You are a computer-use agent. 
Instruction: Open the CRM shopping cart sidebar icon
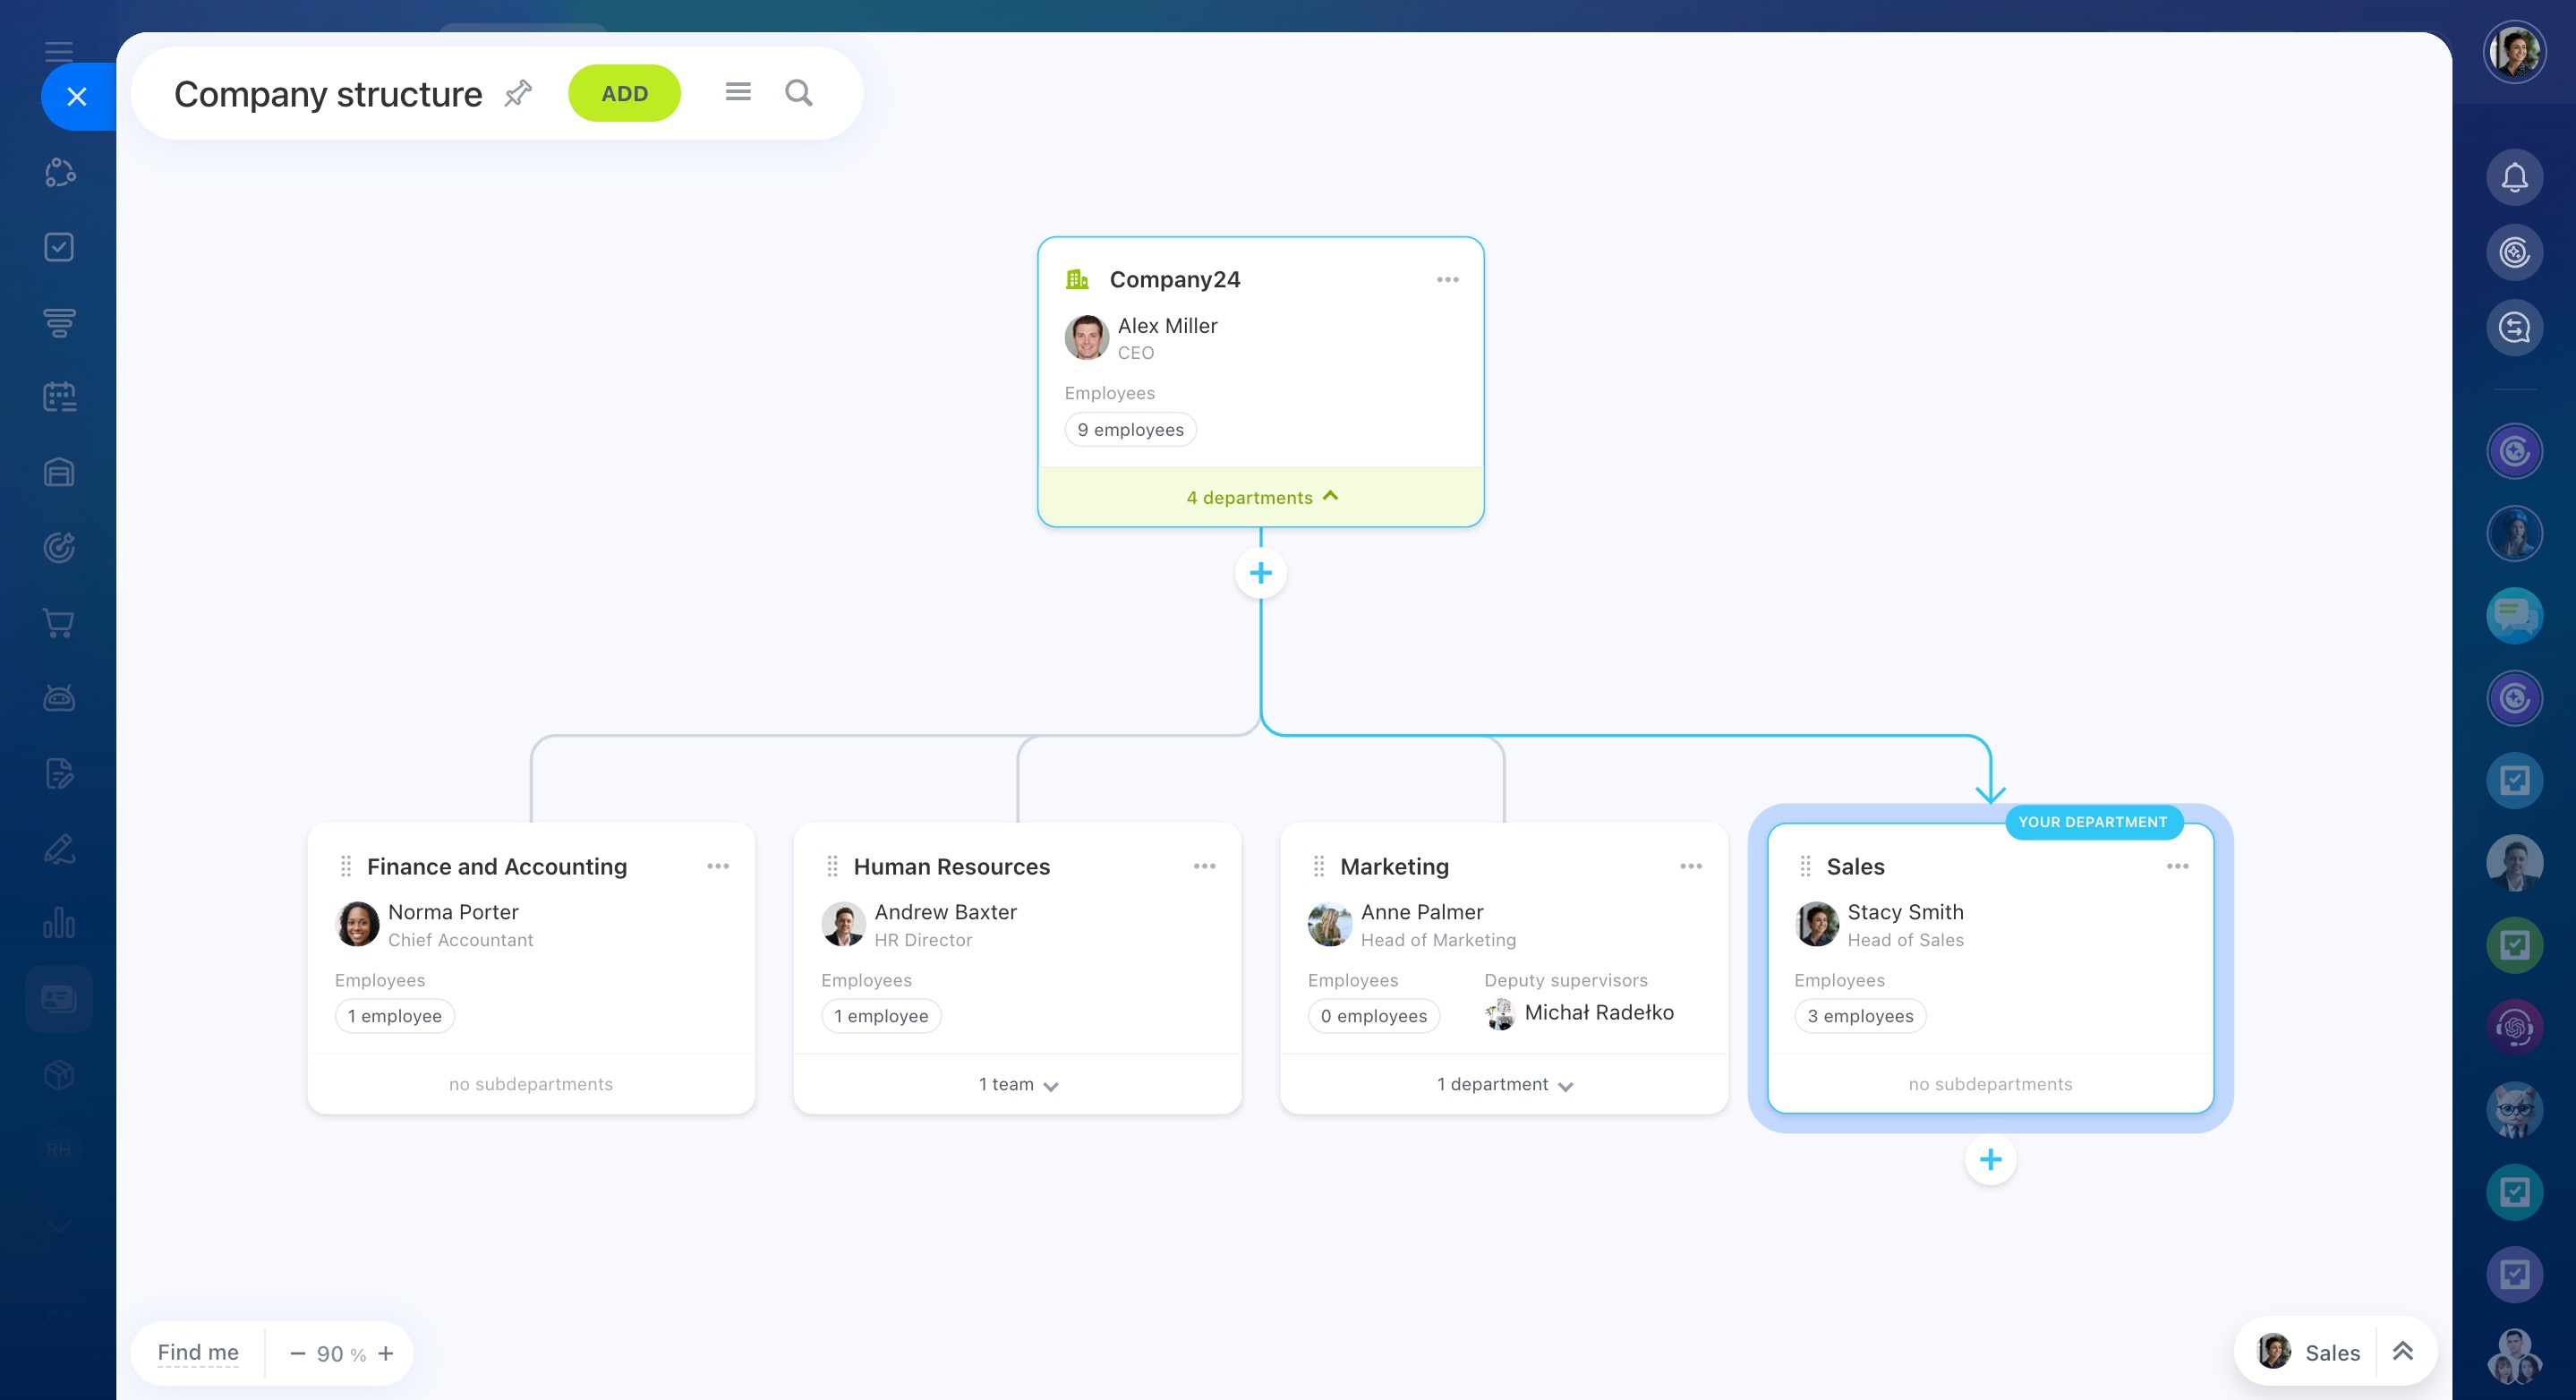point(59,623)
